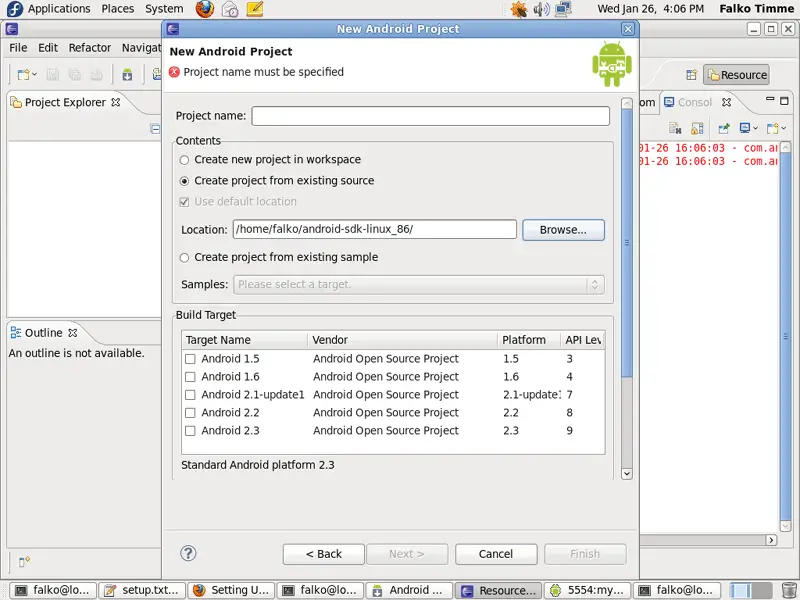Open the Refactor menu
Image resolution: width=800 pixels, height=600 pixels.
90,47
